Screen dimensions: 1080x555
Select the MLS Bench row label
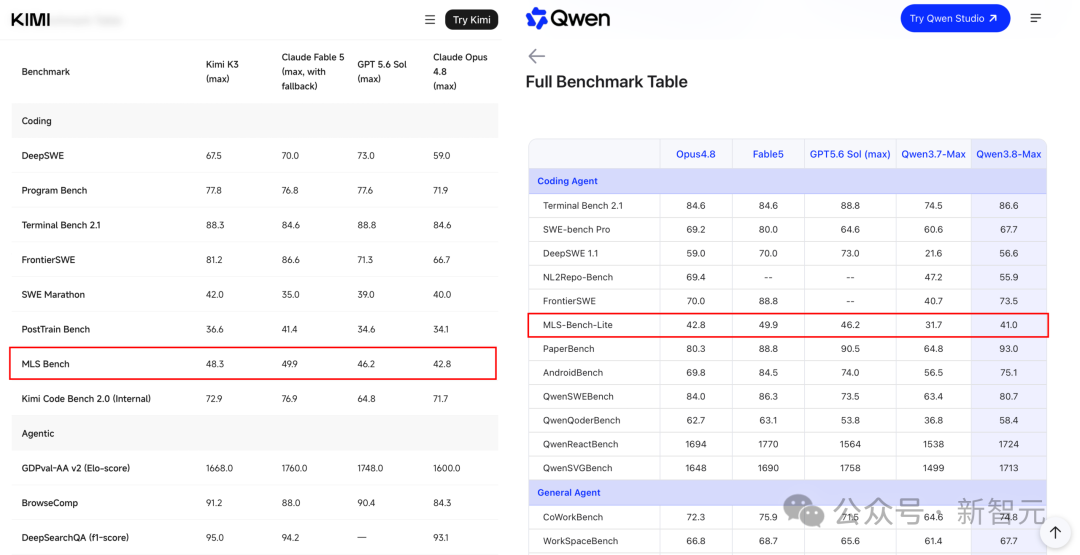click(45, 364)
